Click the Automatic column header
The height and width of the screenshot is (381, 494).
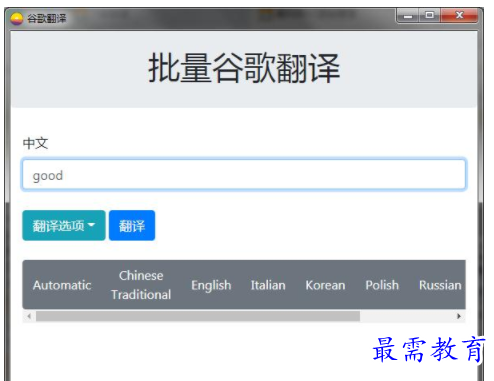click(x=62, y=285)
